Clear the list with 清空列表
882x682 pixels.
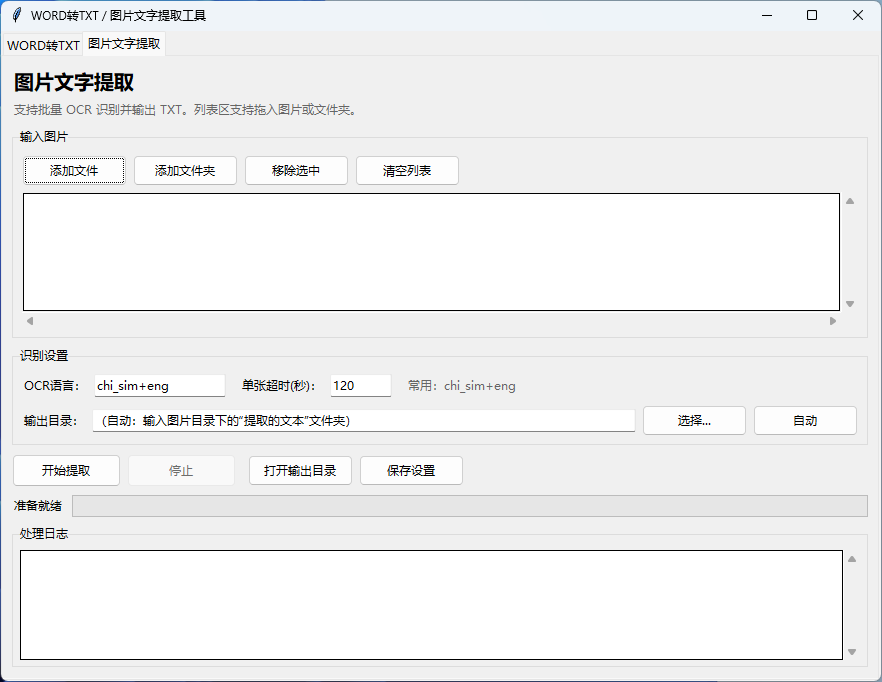click(x=407, y=170)
